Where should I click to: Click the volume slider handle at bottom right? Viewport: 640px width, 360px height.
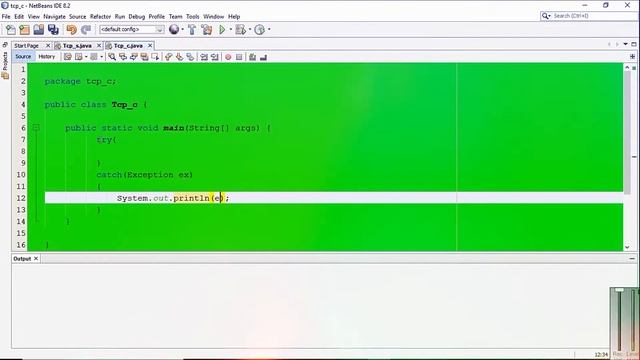coord(619,290)
